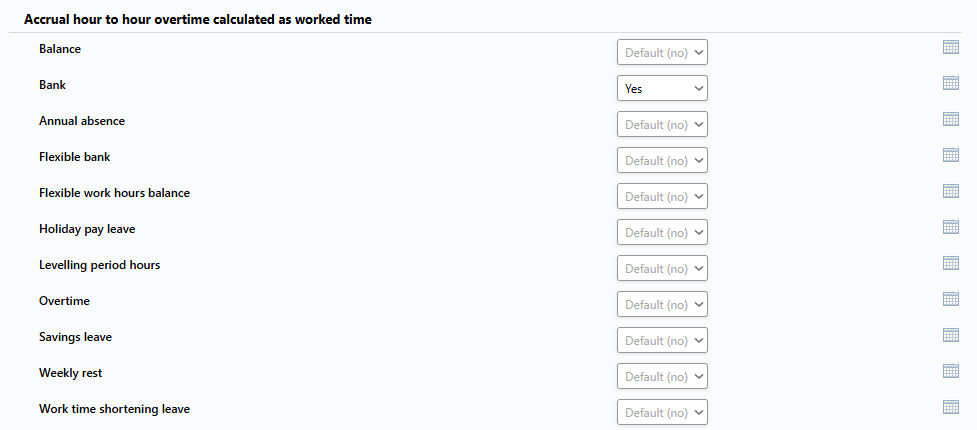Click calendar icon beside Annual absence

(951, 119)
